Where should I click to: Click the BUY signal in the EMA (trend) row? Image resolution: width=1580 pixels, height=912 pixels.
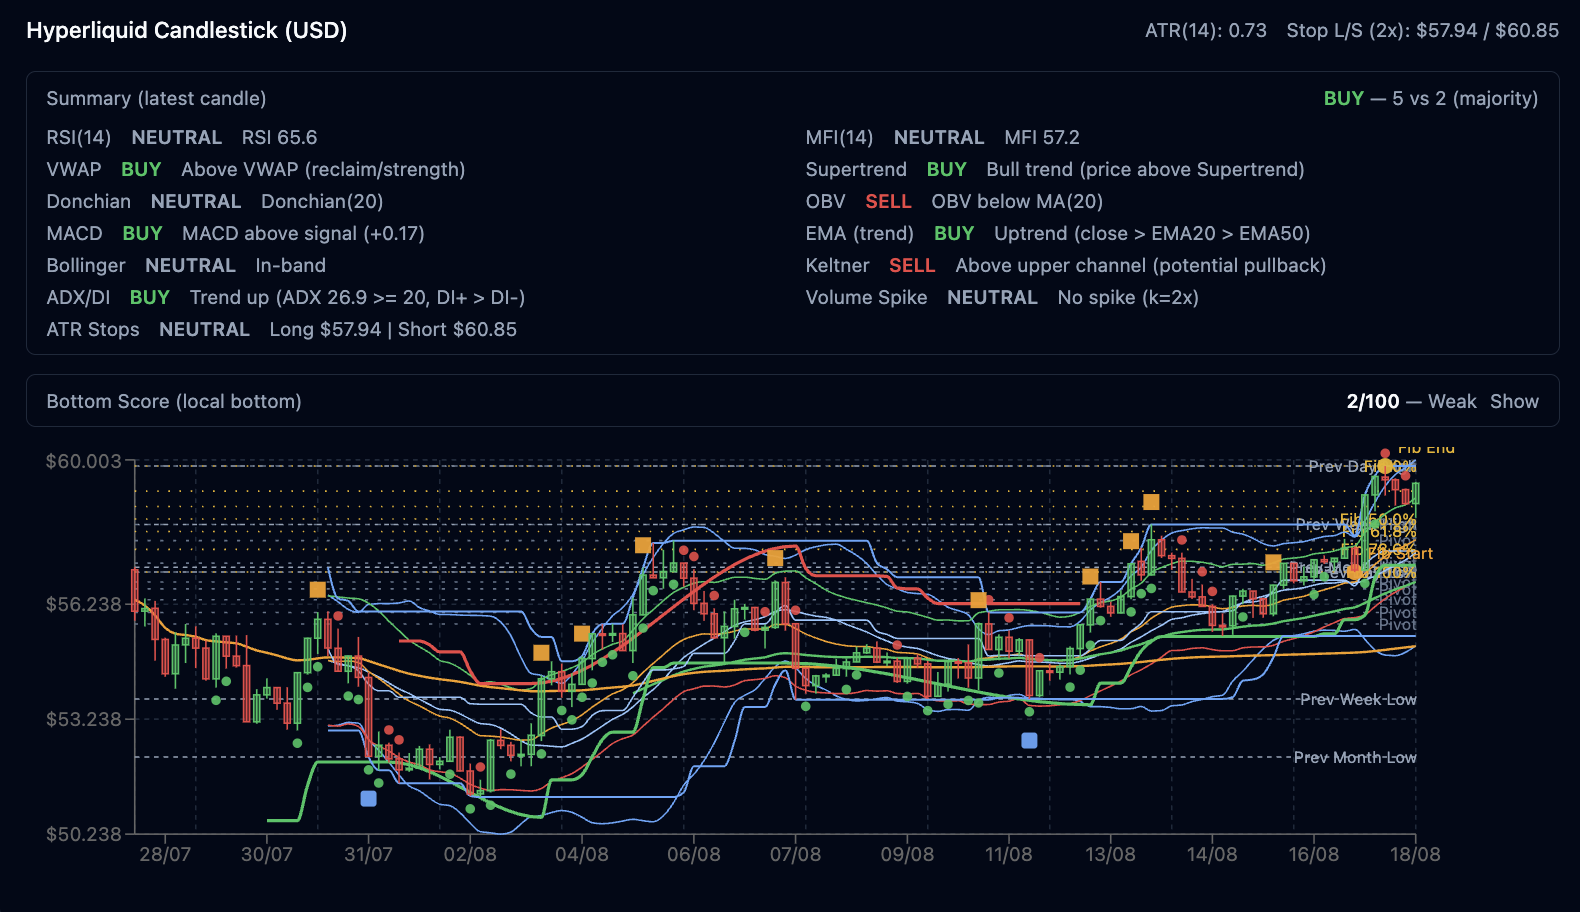click(x=954, y=233)
